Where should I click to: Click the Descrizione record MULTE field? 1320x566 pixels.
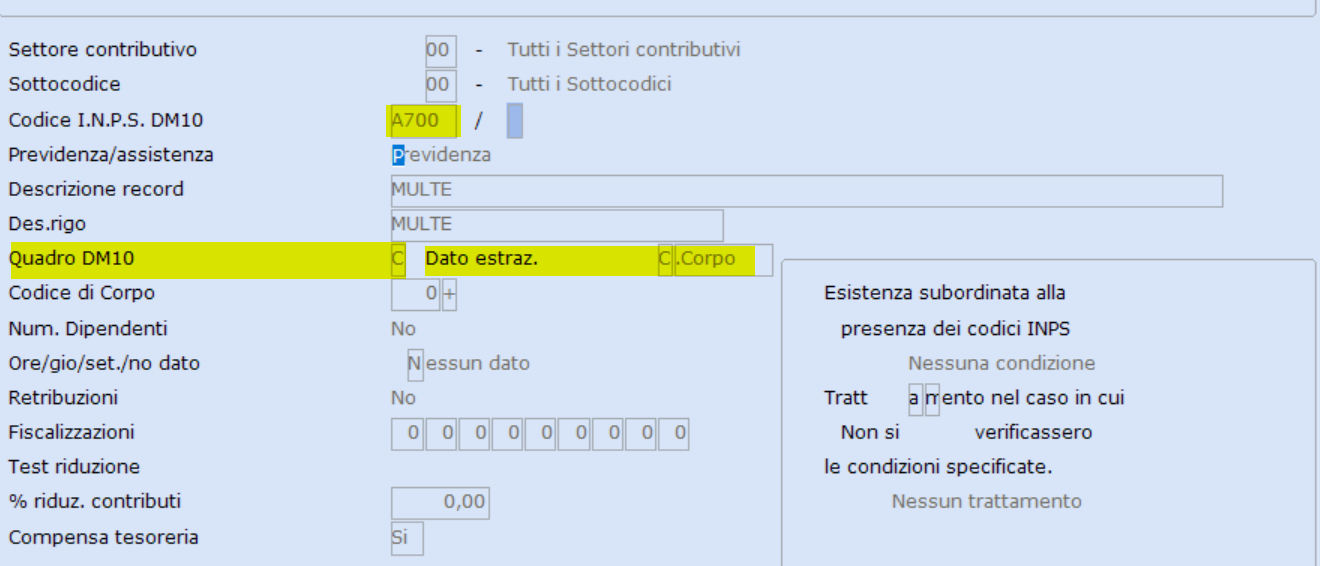tap(806, 190)
